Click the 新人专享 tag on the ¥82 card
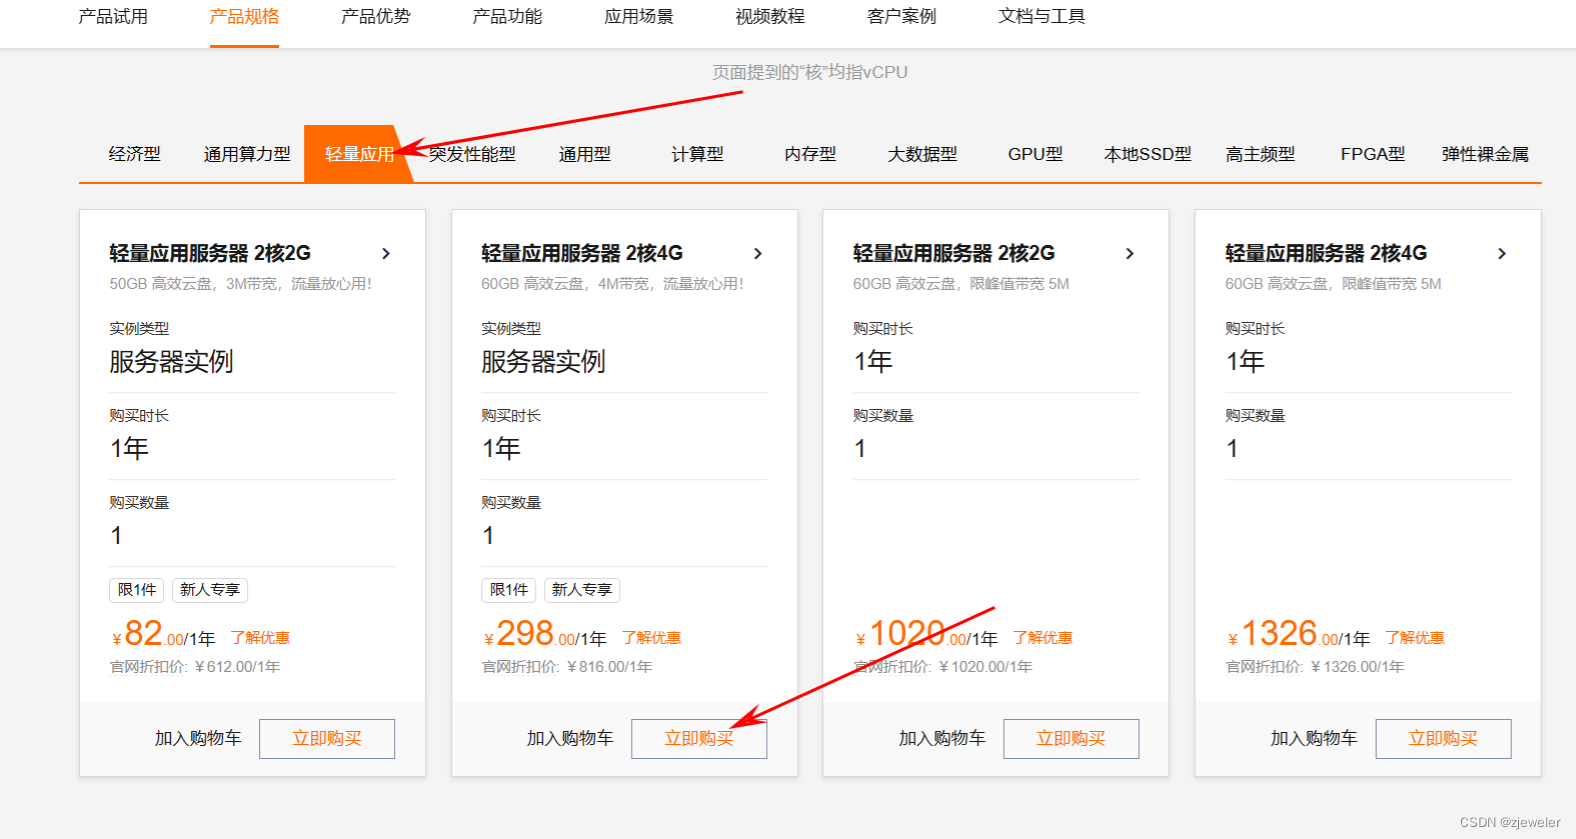The width and height of the screenshot is (1576, 839). tap(210, 590)
